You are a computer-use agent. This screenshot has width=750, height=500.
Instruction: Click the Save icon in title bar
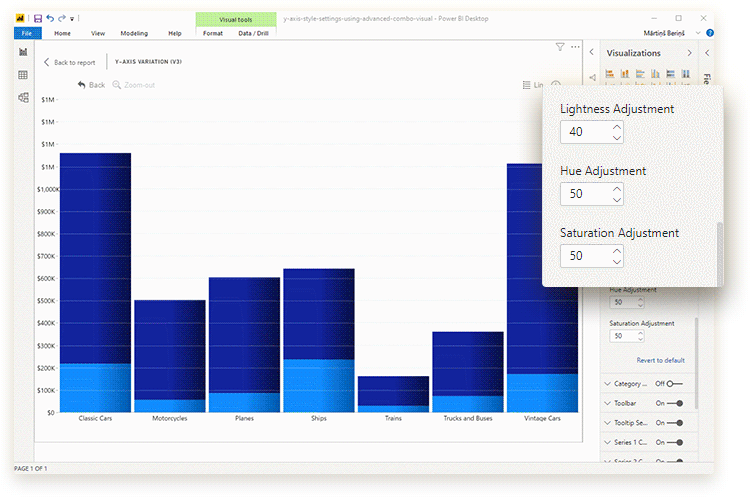pos(38,18)
